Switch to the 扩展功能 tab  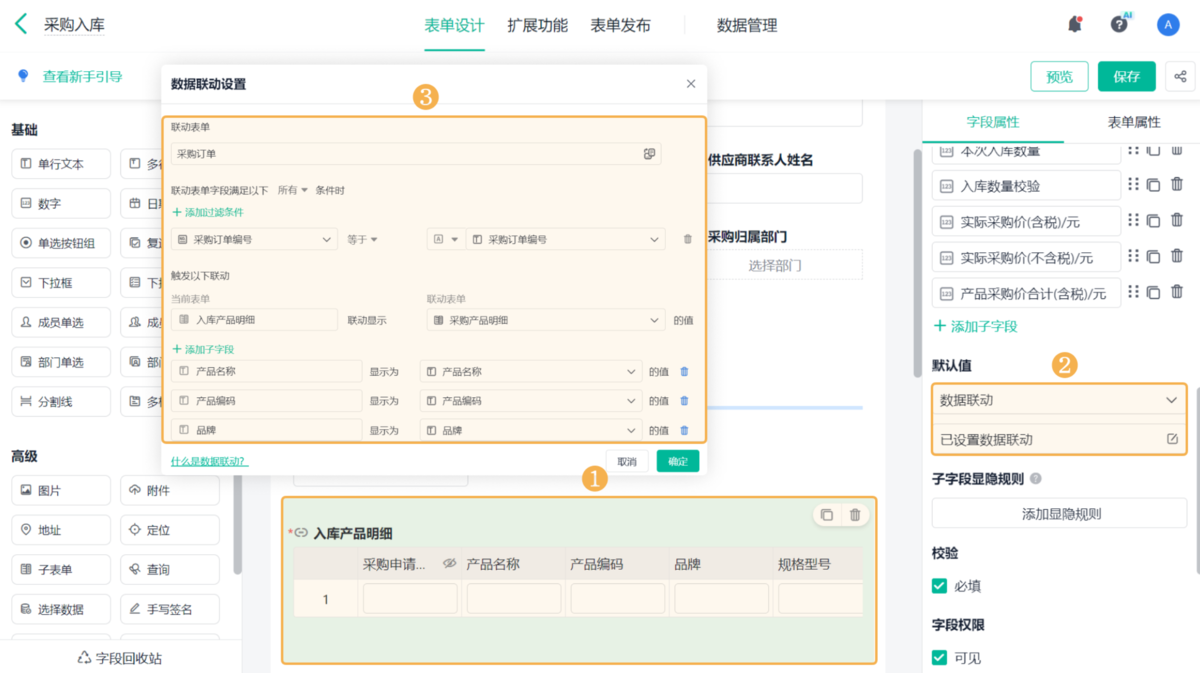click(x=537, y=25)
